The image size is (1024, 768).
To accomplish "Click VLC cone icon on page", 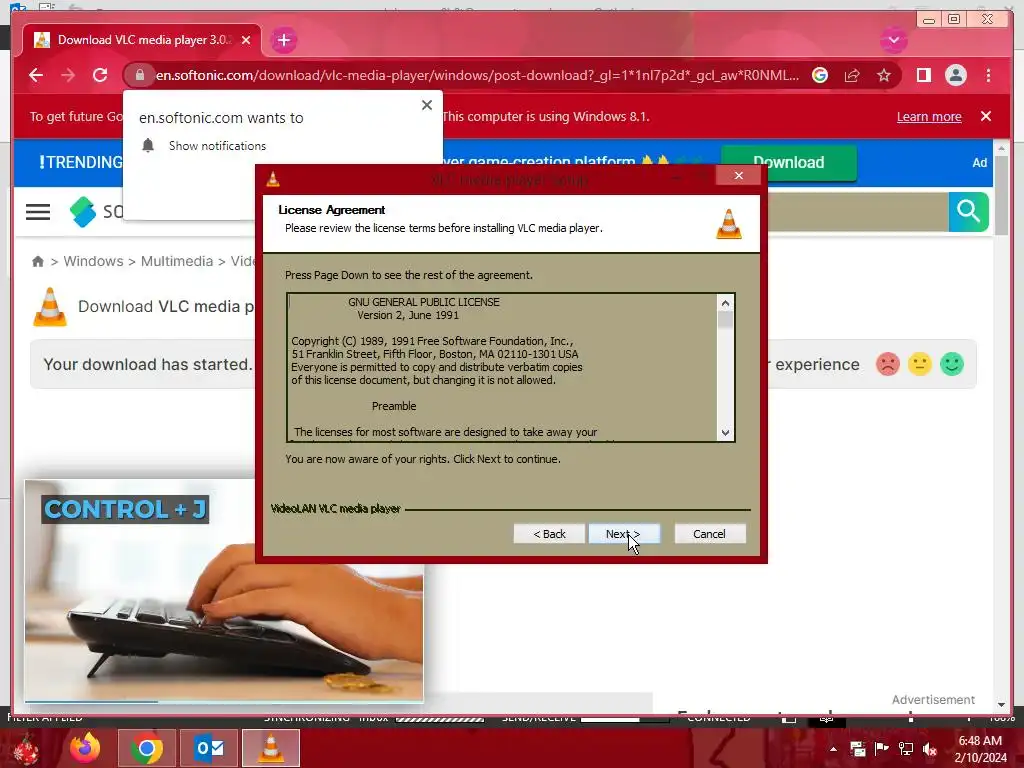I will (50, 306).
